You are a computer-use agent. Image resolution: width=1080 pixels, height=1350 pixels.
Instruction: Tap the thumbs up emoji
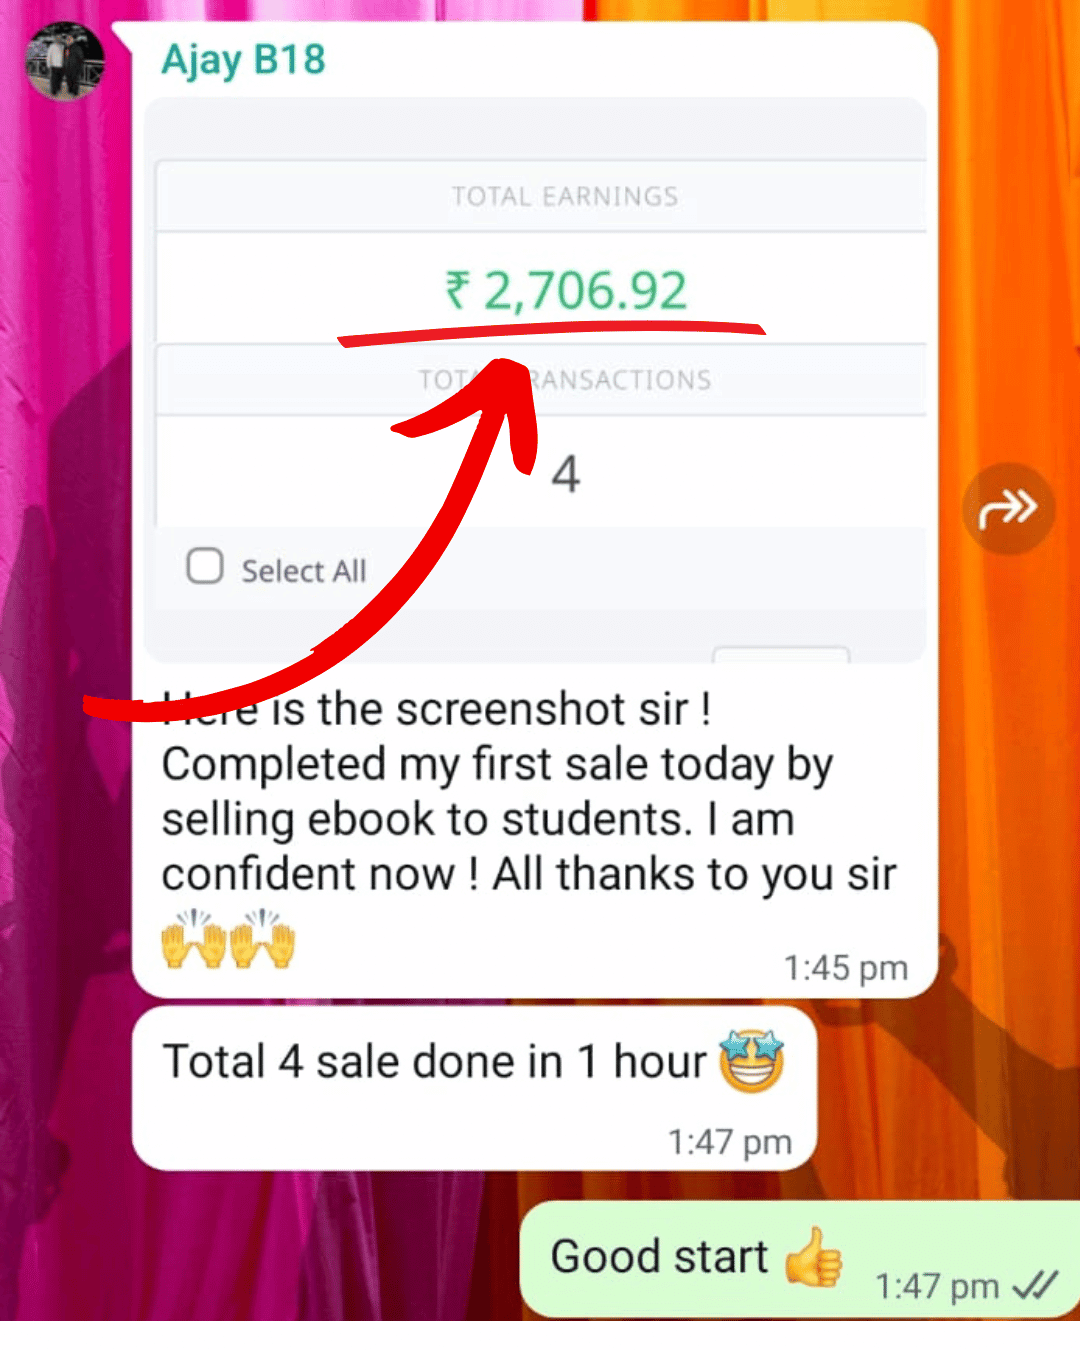point(814,1257)
